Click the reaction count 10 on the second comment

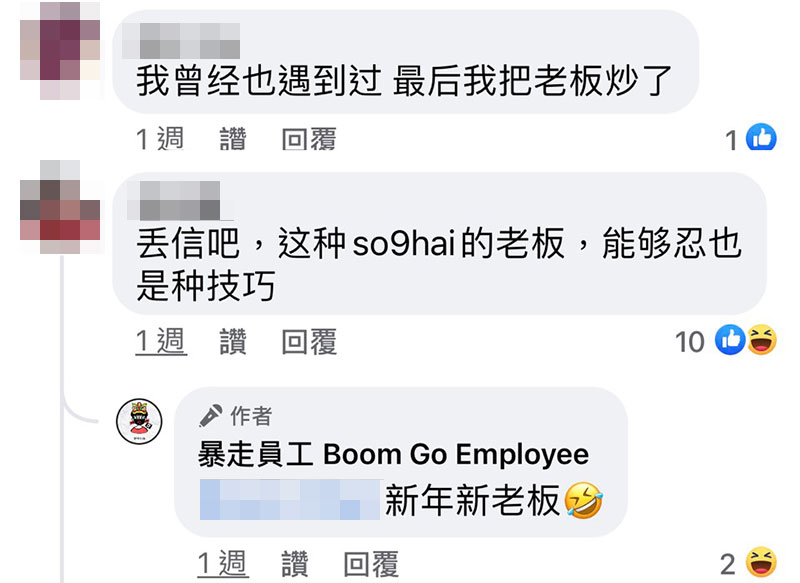[x=689, y=342]
